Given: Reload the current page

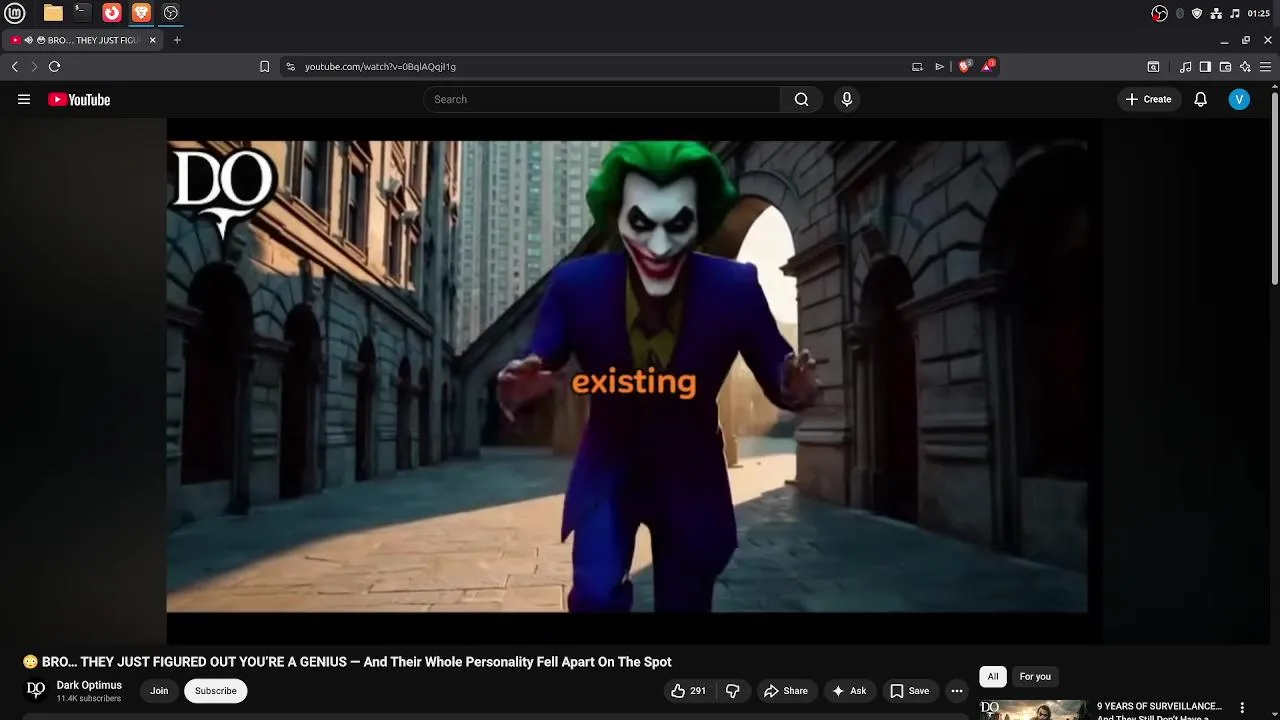Looking at the screenshot, I should (x=54, y=66).
